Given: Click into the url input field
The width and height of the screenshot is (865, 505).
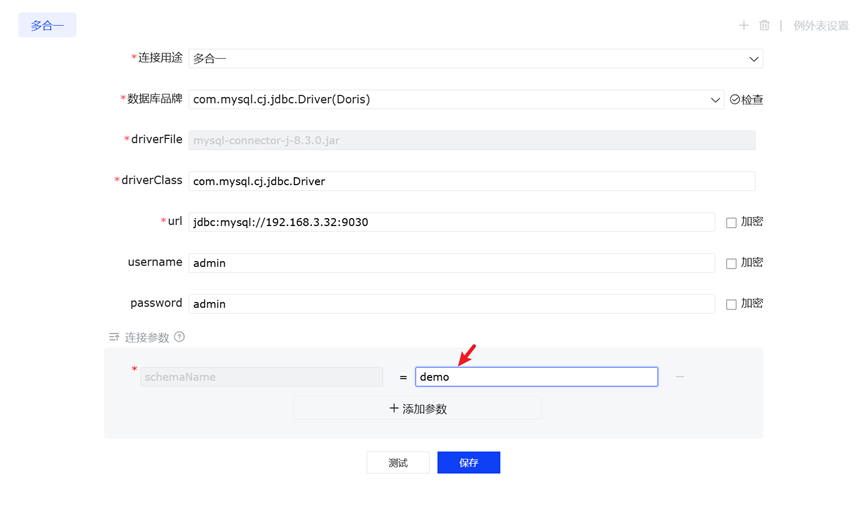Looking at the screenshot, I should click(451, 222).
